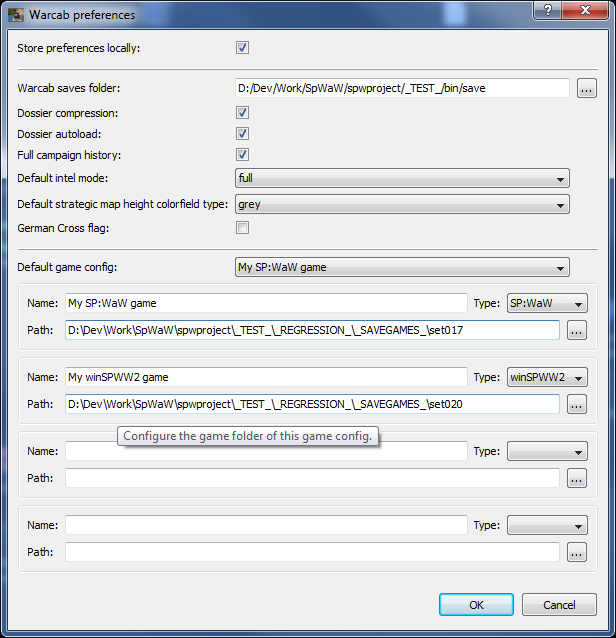Click the dialog help question mark button

click(547, 10)
